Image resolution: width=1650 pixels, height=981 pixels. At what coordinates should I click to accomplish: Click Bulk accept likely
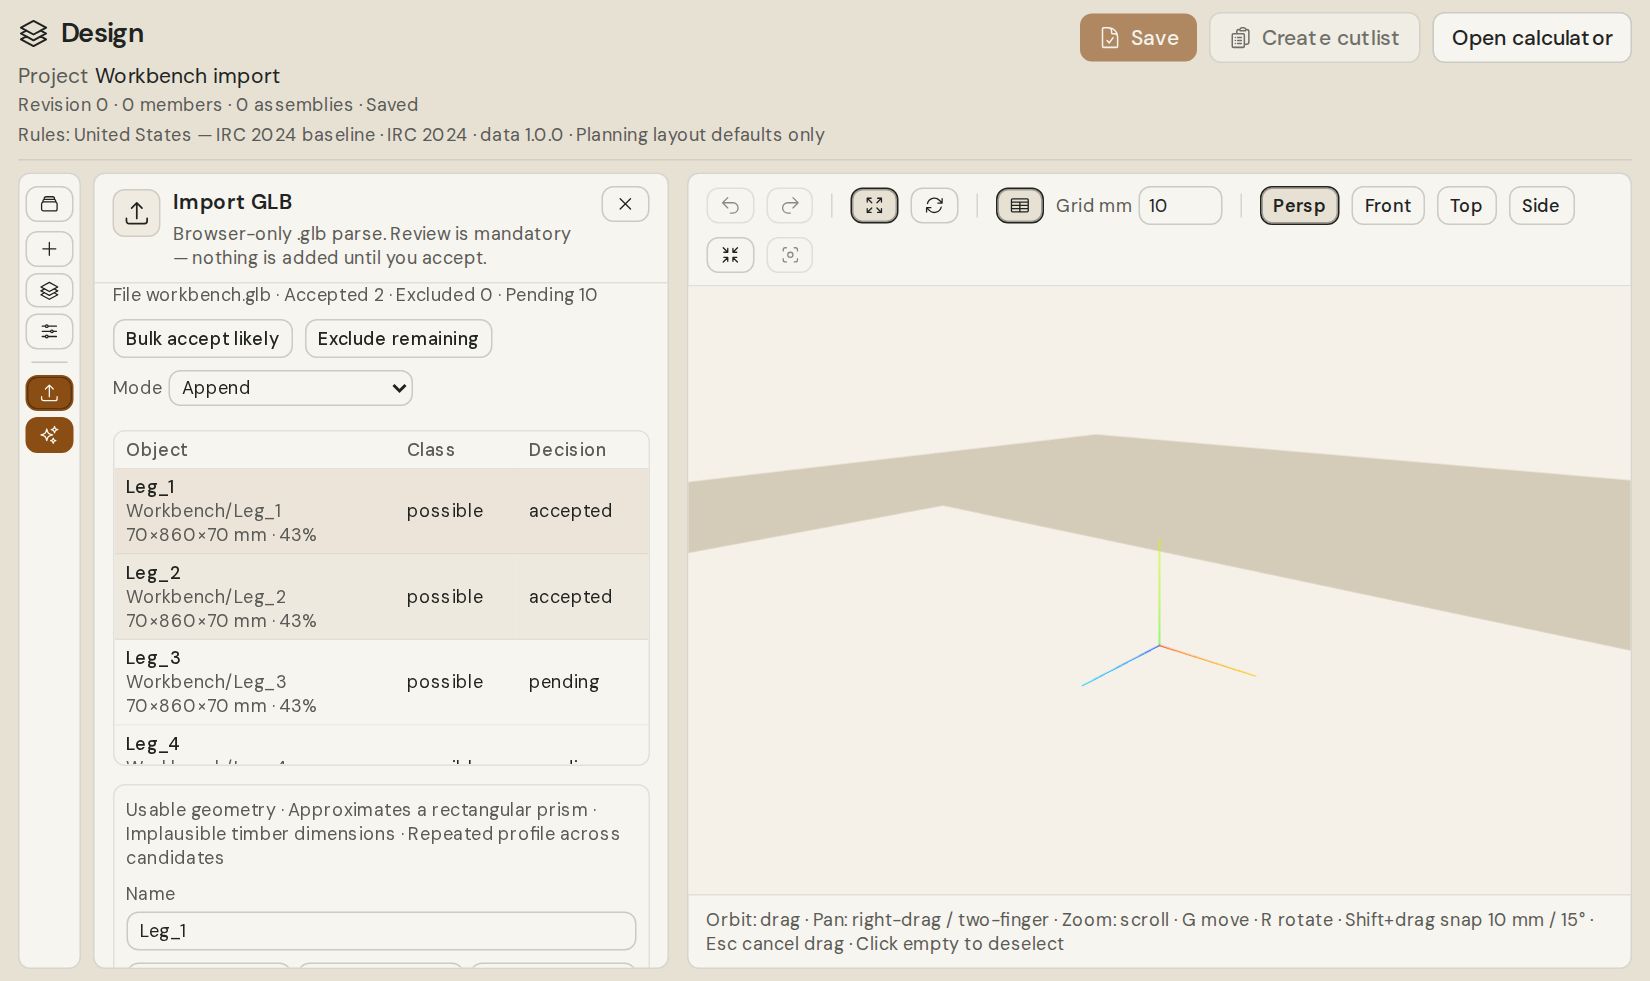tap(202, 339)
